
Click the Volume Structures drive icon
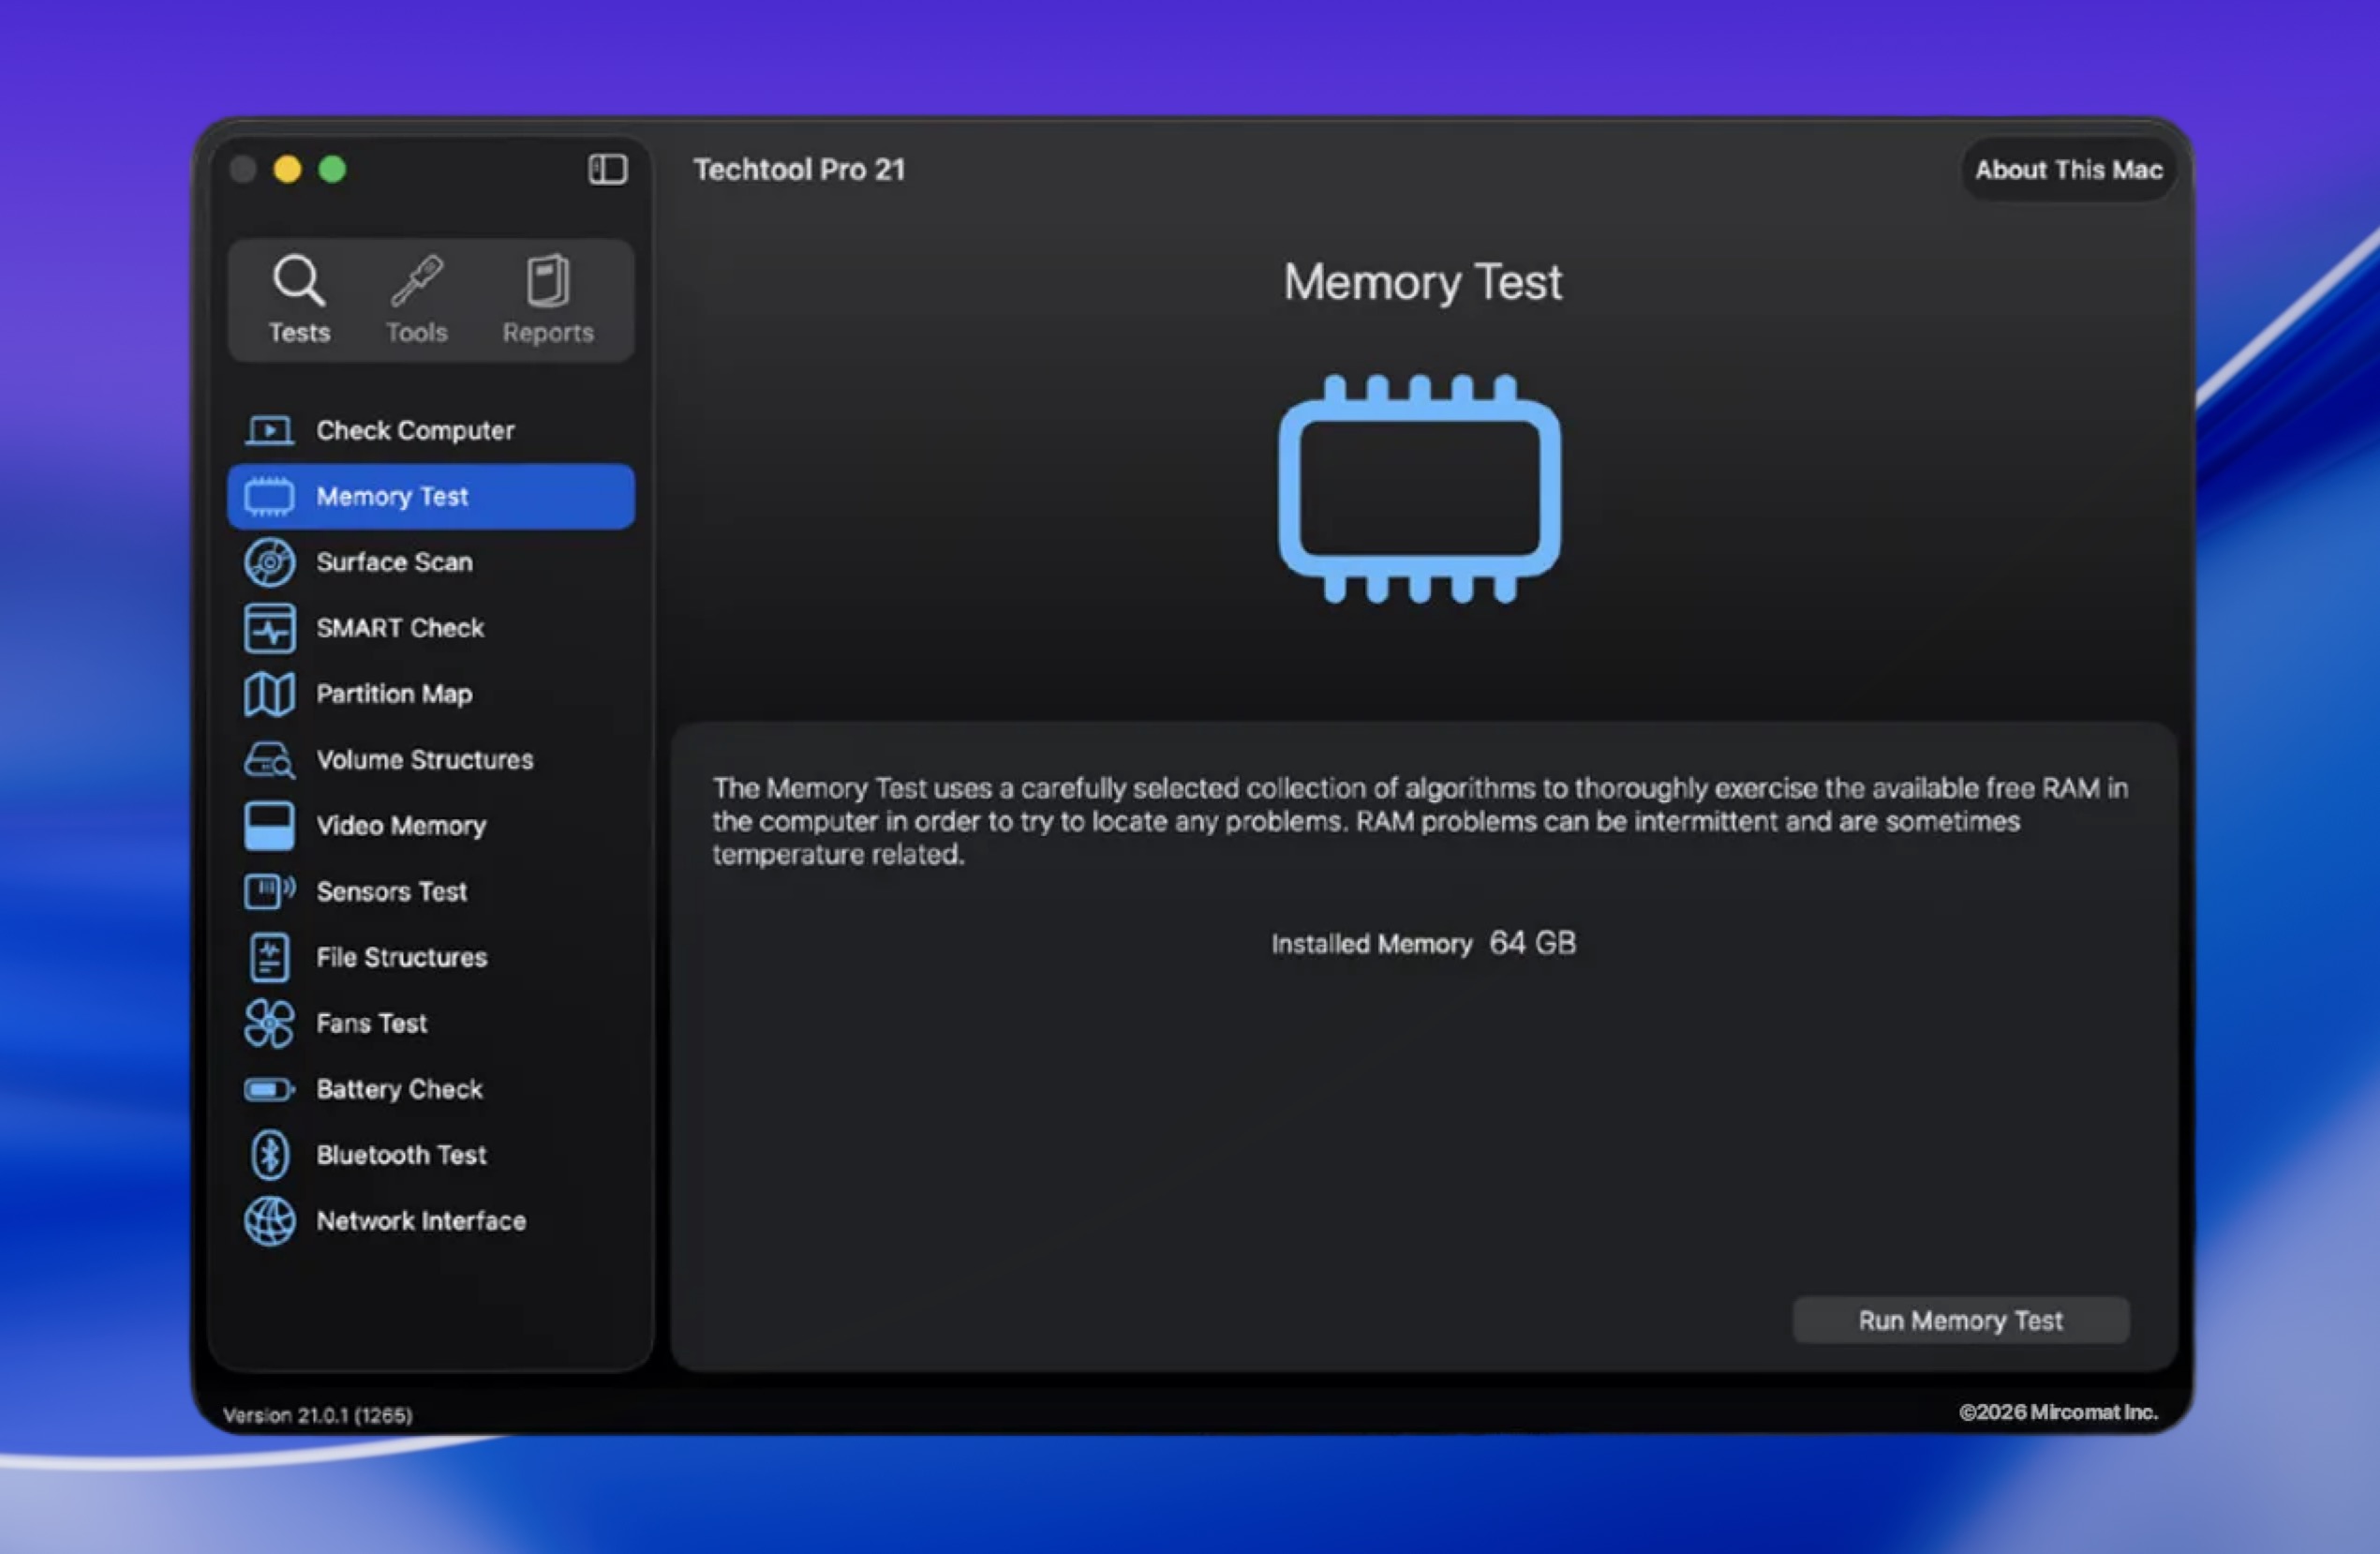(x=269, y=760)
